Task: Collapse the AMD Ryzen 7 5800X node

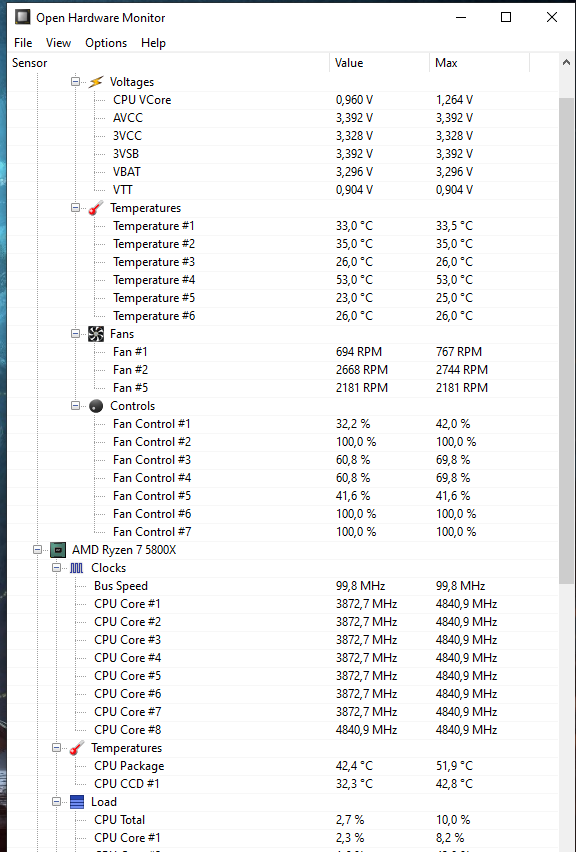Action: 37,550
